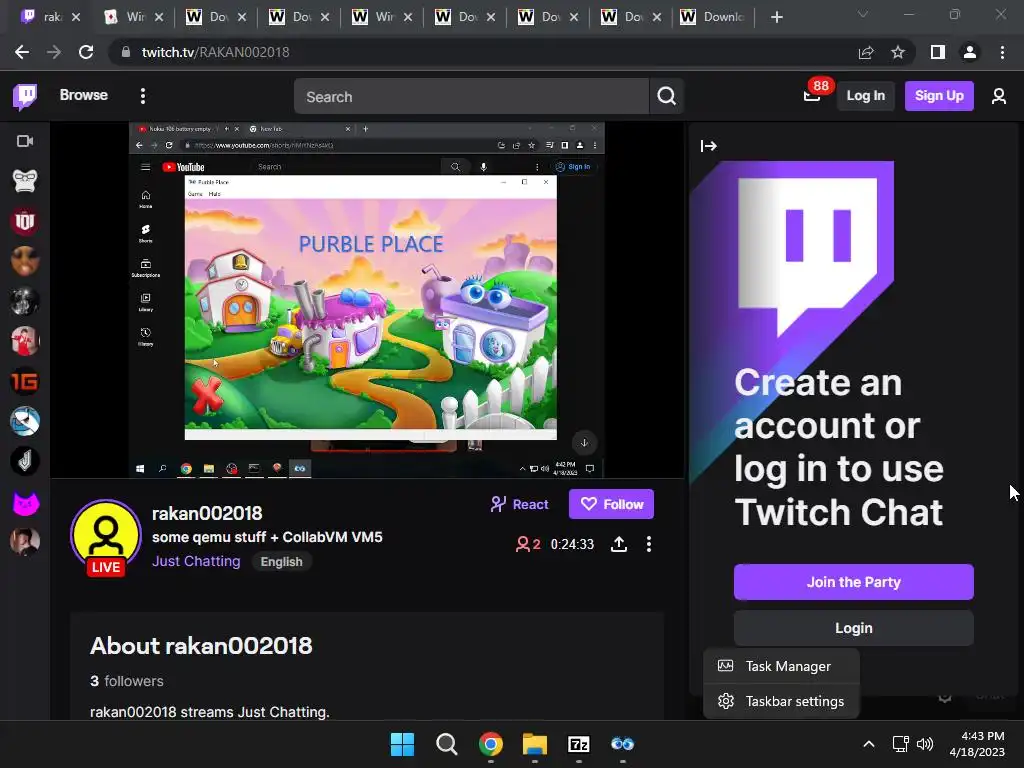Click the Chrome taskbar icon
Screen dimensions: 1024x768
click(x=490, y=744)
